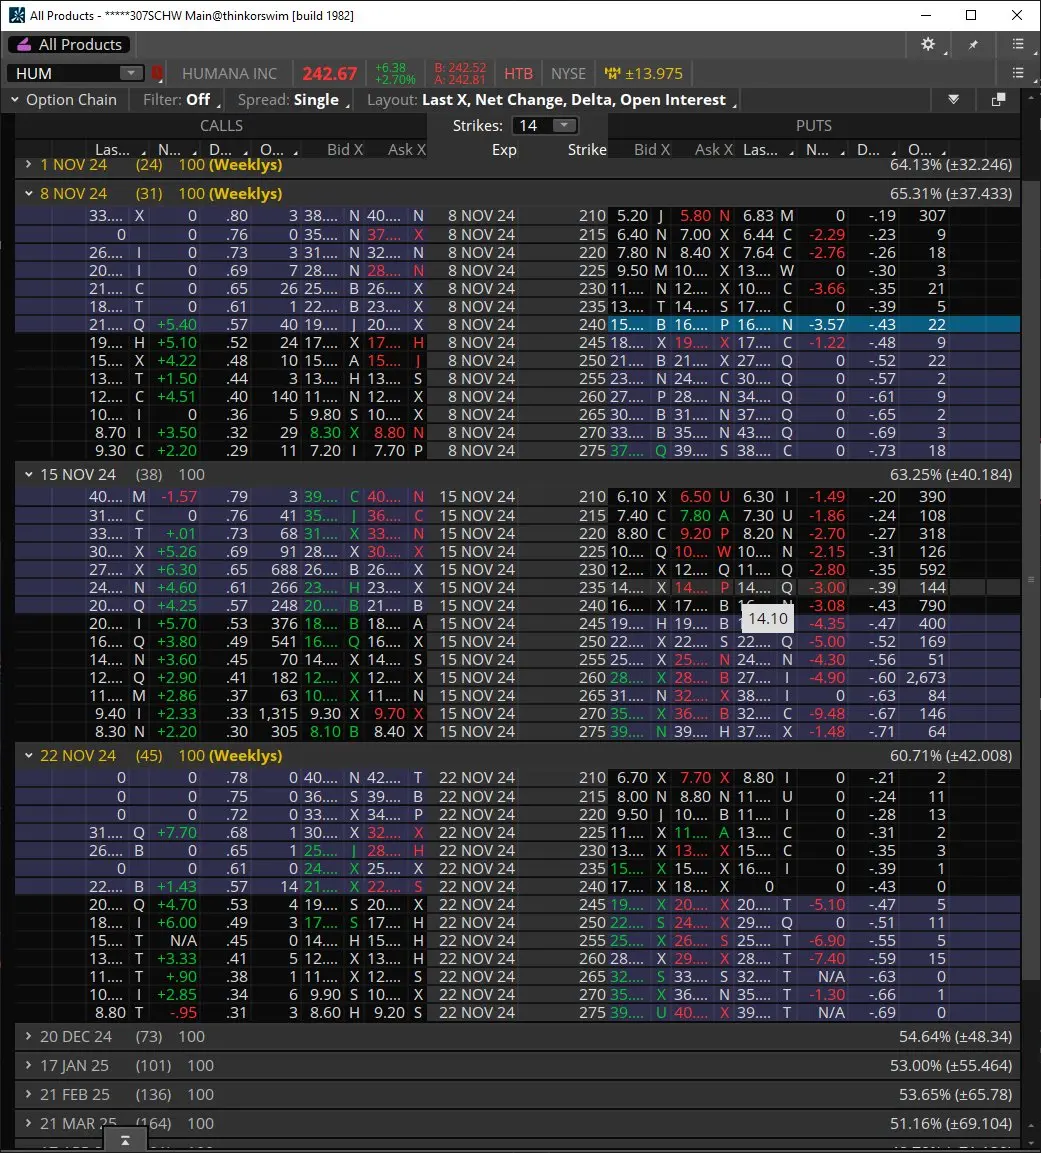Click the 242.67 last price
The image size is (1041, 1153).
click(x=329, y=74)
